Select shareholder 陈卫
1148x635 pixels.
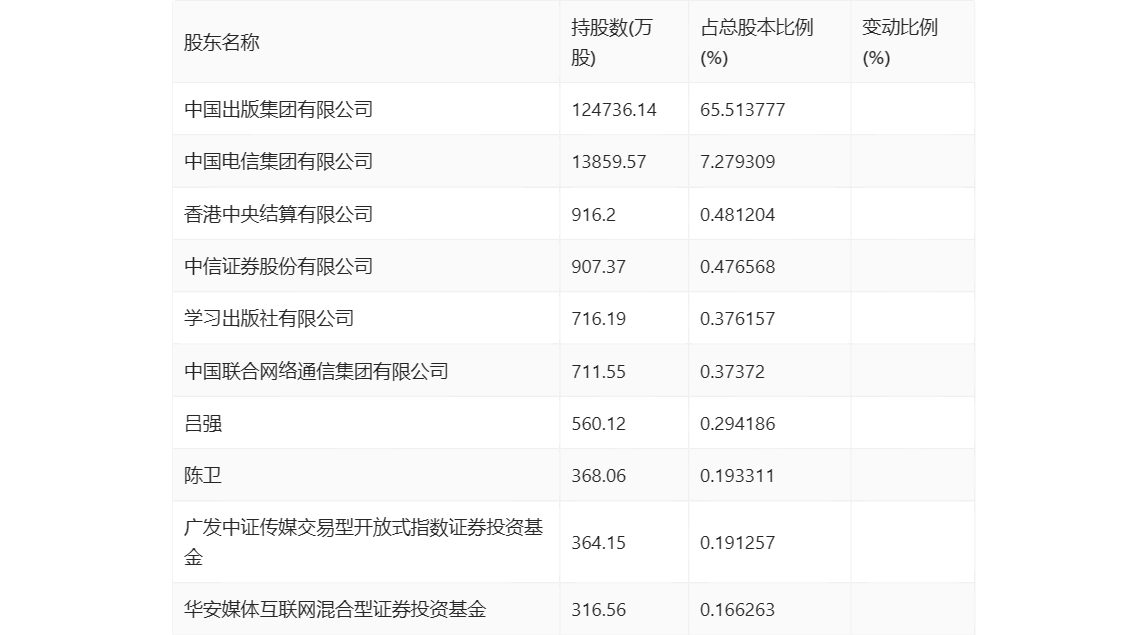pos(203,475)
